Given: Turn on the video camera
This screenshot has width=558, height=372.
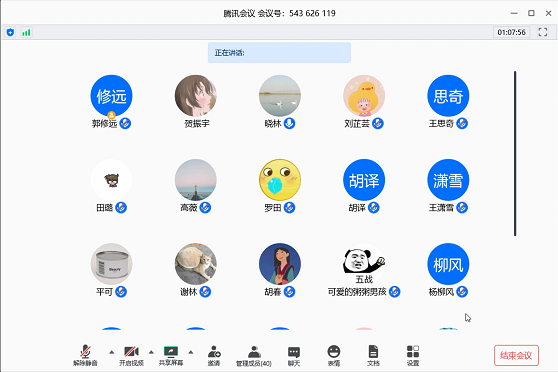Looking at the screenshot, I should coord(131,355).
